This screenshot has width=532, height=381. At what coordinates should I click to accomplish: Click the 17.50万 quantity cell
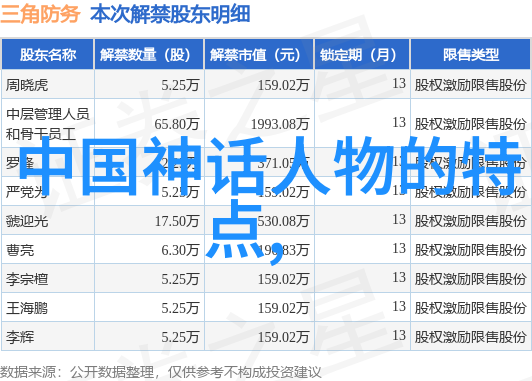tap(177, 221)
